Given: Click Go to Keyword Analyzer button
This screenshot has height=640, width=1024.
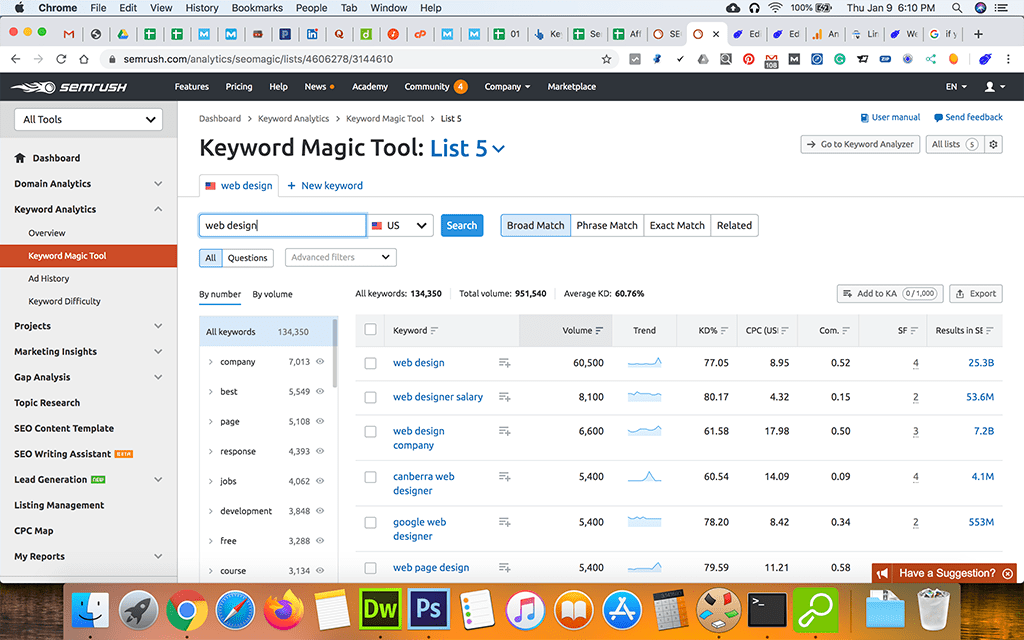Looking at the screenshot, I should pyautogui.click(x=860, y=144).
